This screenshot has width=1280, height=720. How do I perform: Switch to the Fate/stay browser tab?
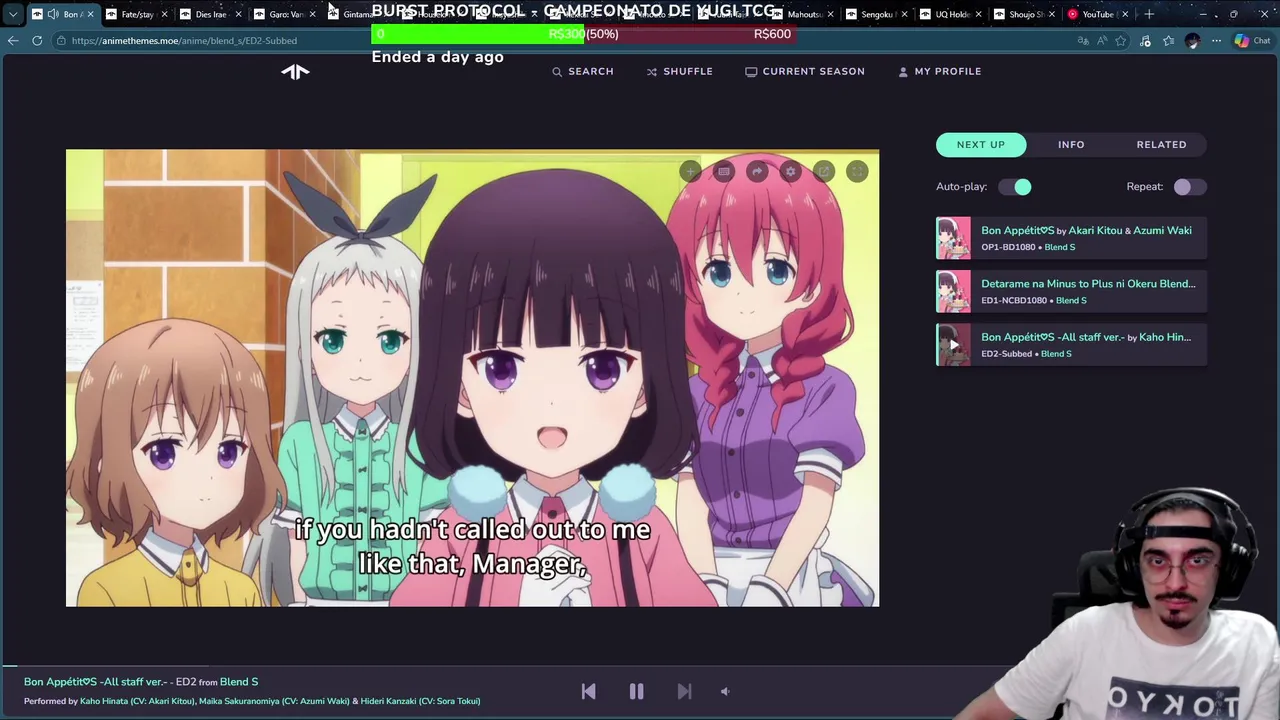pyautogui.click(x=137, y=14)
